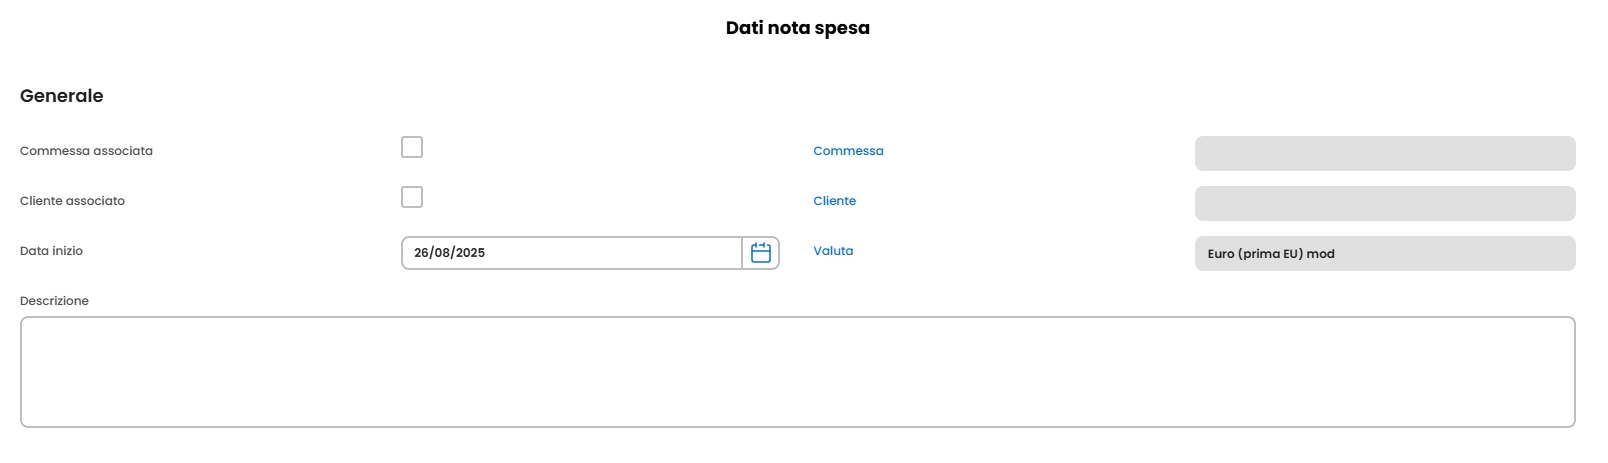Click the Valuta link
The width and height of the screenshot is (1608, 463).
pos(833,251)
